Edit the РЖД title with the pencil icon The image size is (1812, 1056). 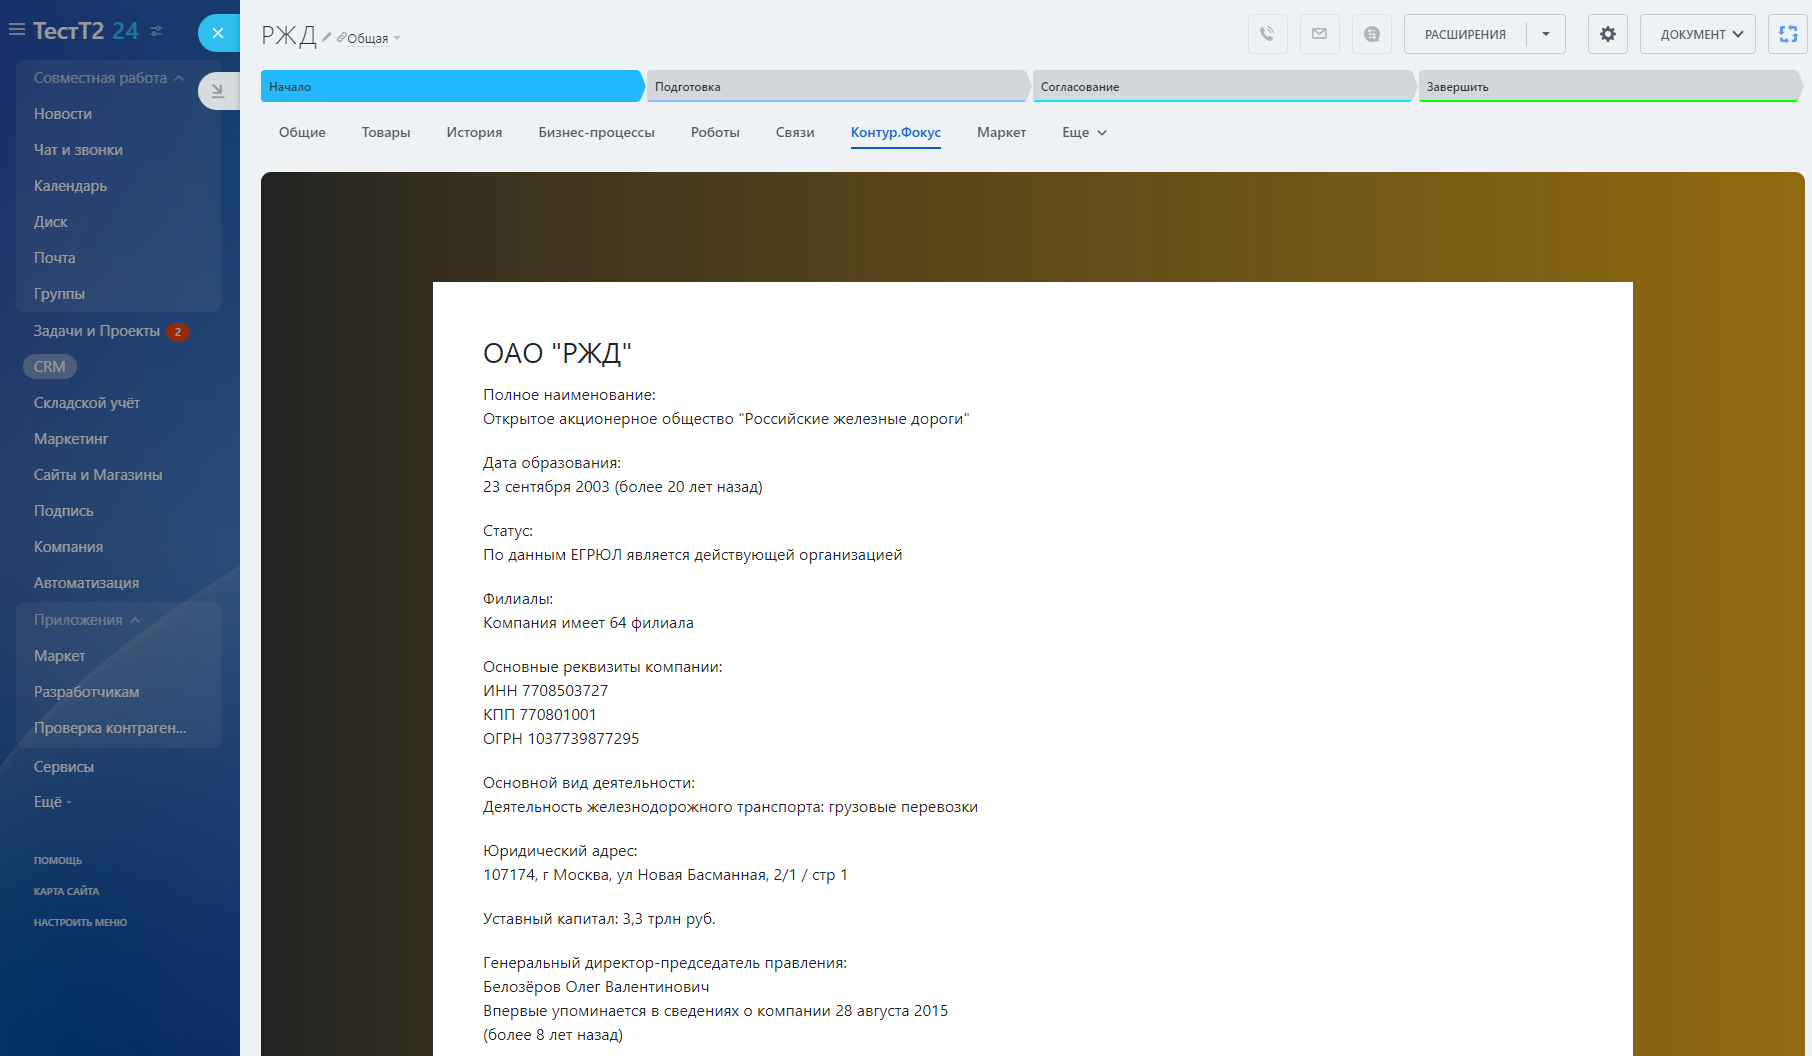tap(326, 37)
